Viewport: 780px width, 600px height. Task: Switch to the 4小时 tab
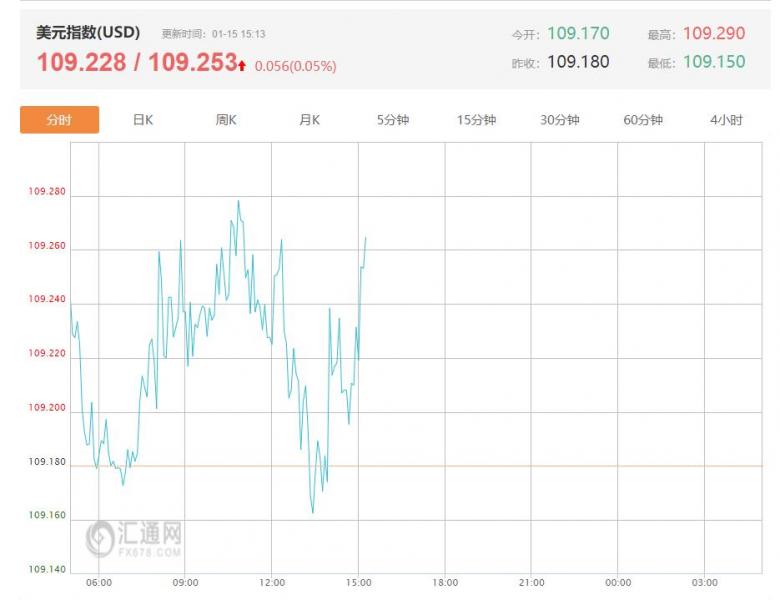tap(726, 120)
